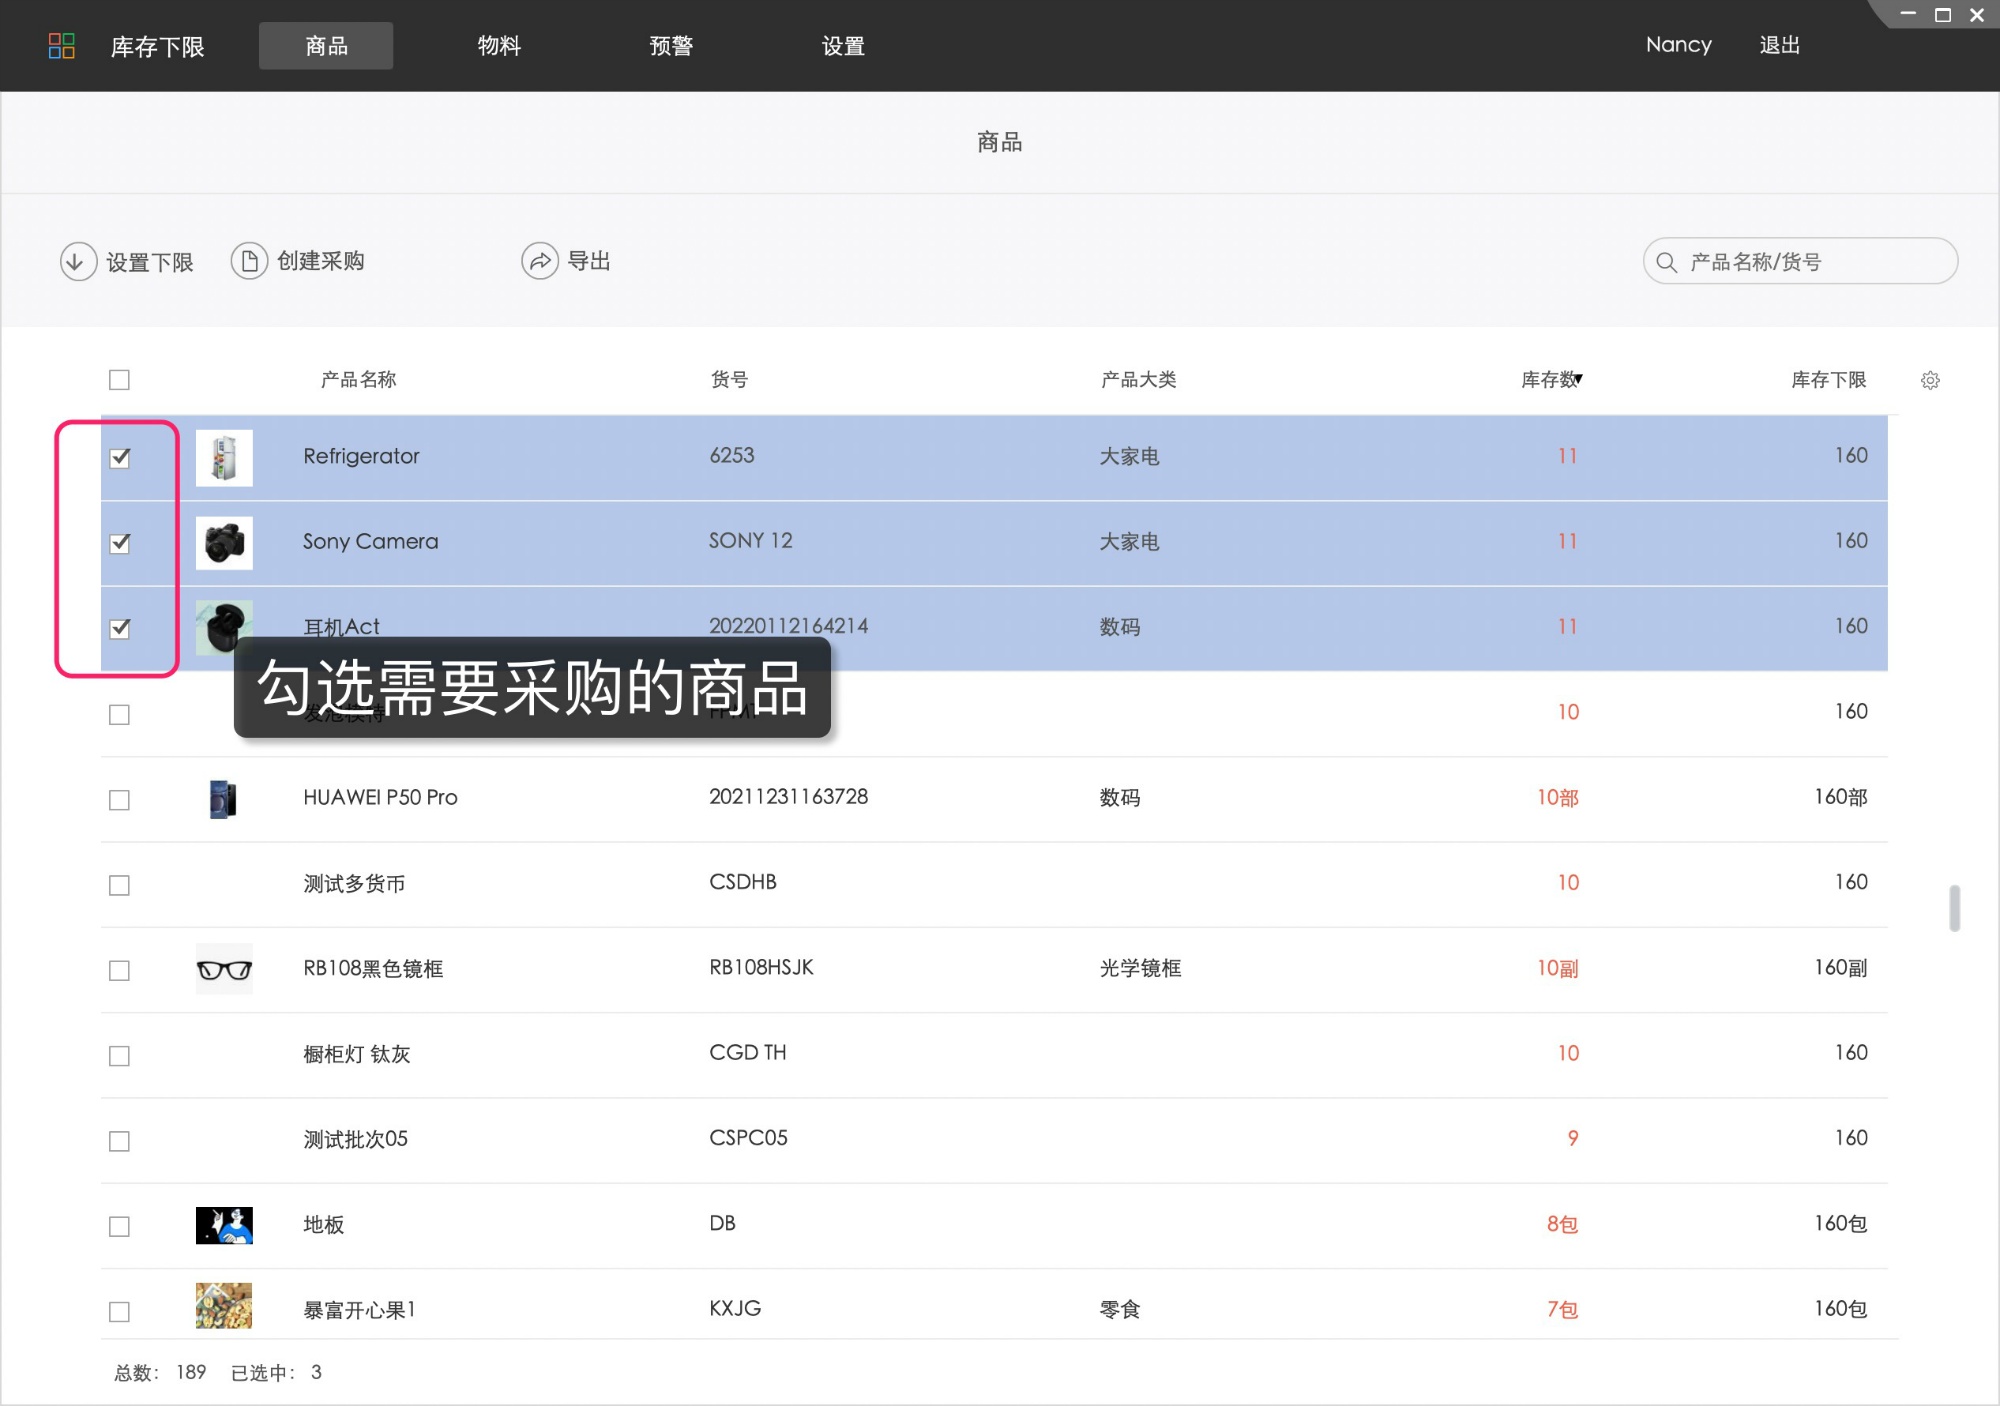
Task: Open the 设置 tab
Action: 843,46
